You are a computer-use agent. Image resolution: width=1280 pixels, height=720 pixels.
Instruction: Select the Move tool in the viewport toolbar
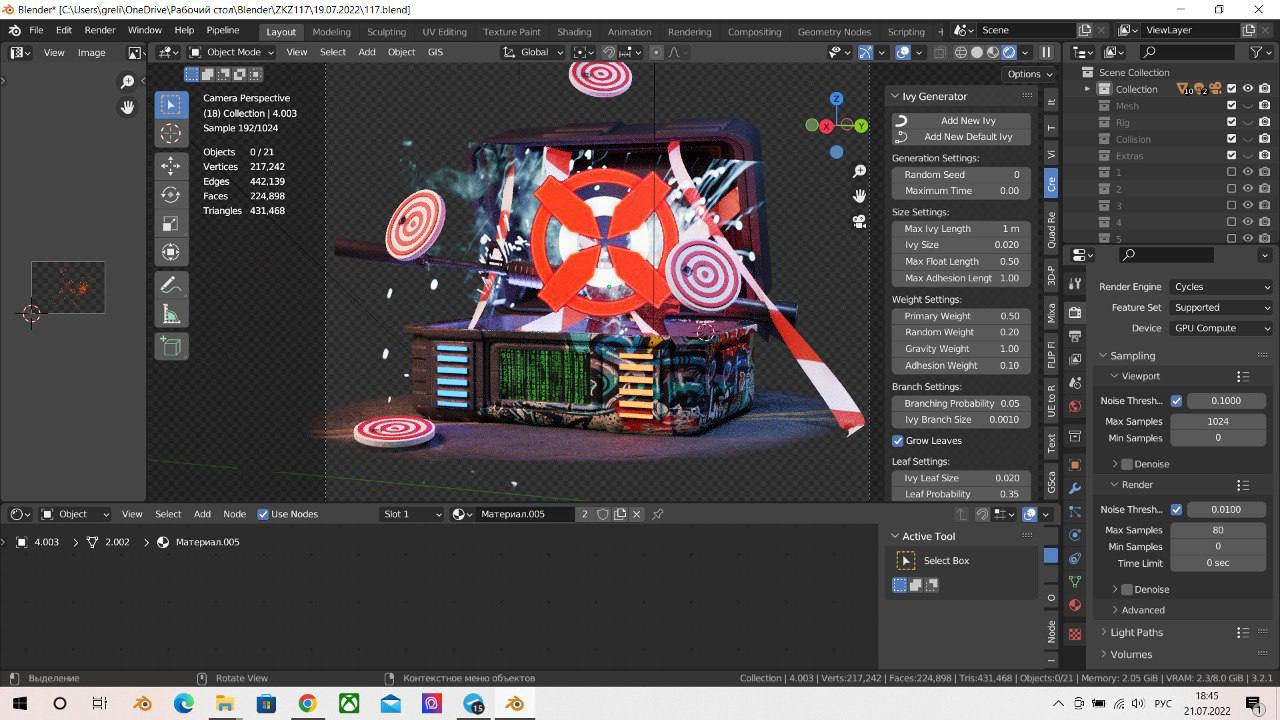point(171,165)
